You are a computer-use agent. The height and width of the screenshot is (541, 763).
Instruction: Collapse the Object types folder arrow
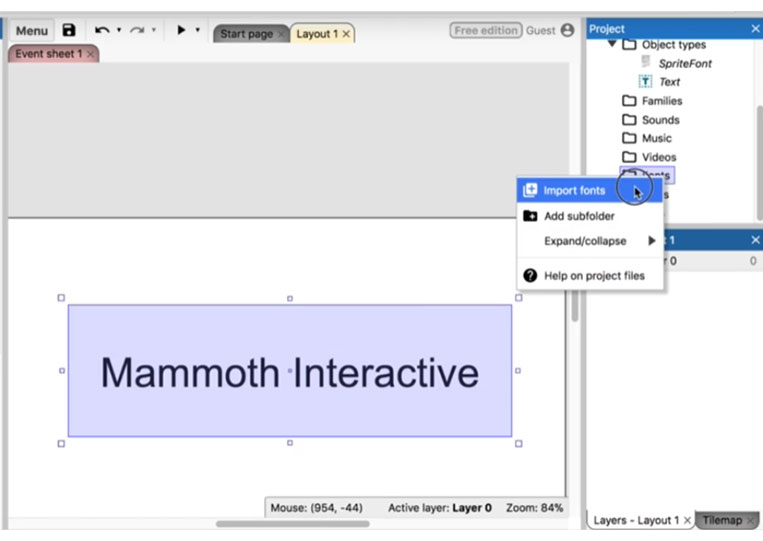[612, 44]
